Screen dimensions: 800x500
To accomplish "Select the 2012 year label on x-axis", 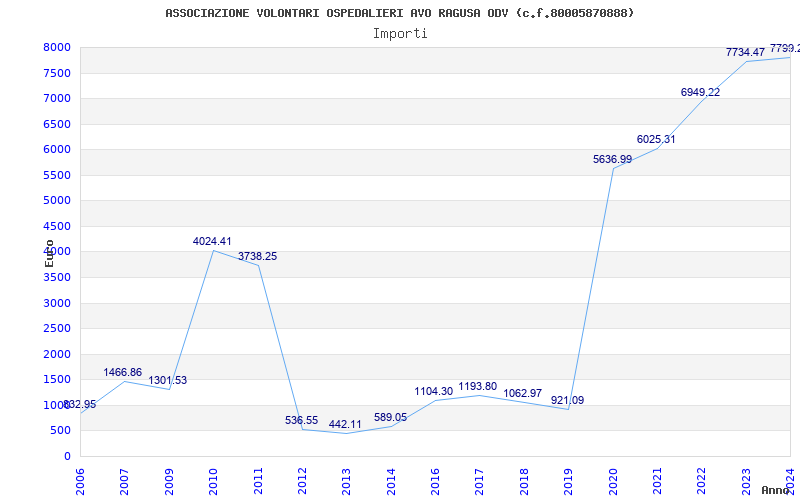I will pos(302,482).
